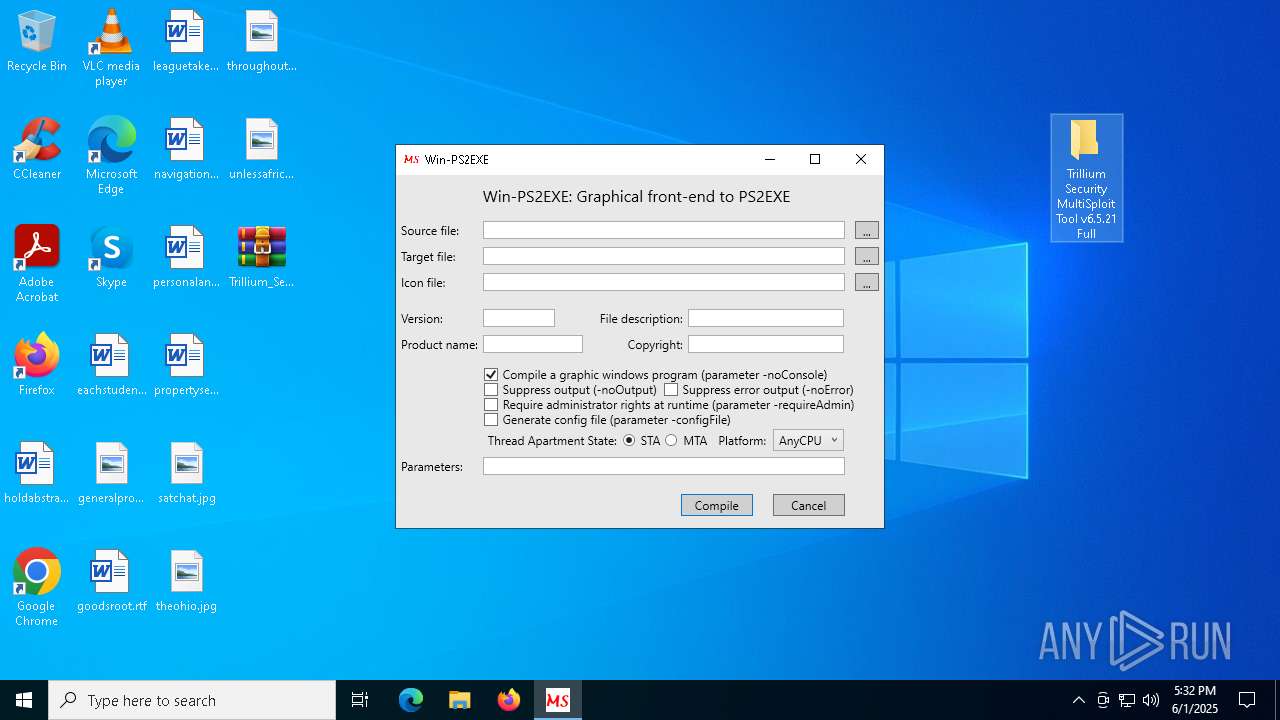Focus the Version input field
The width and height of the screenshot is (1280, 720).
pos(519,318)
